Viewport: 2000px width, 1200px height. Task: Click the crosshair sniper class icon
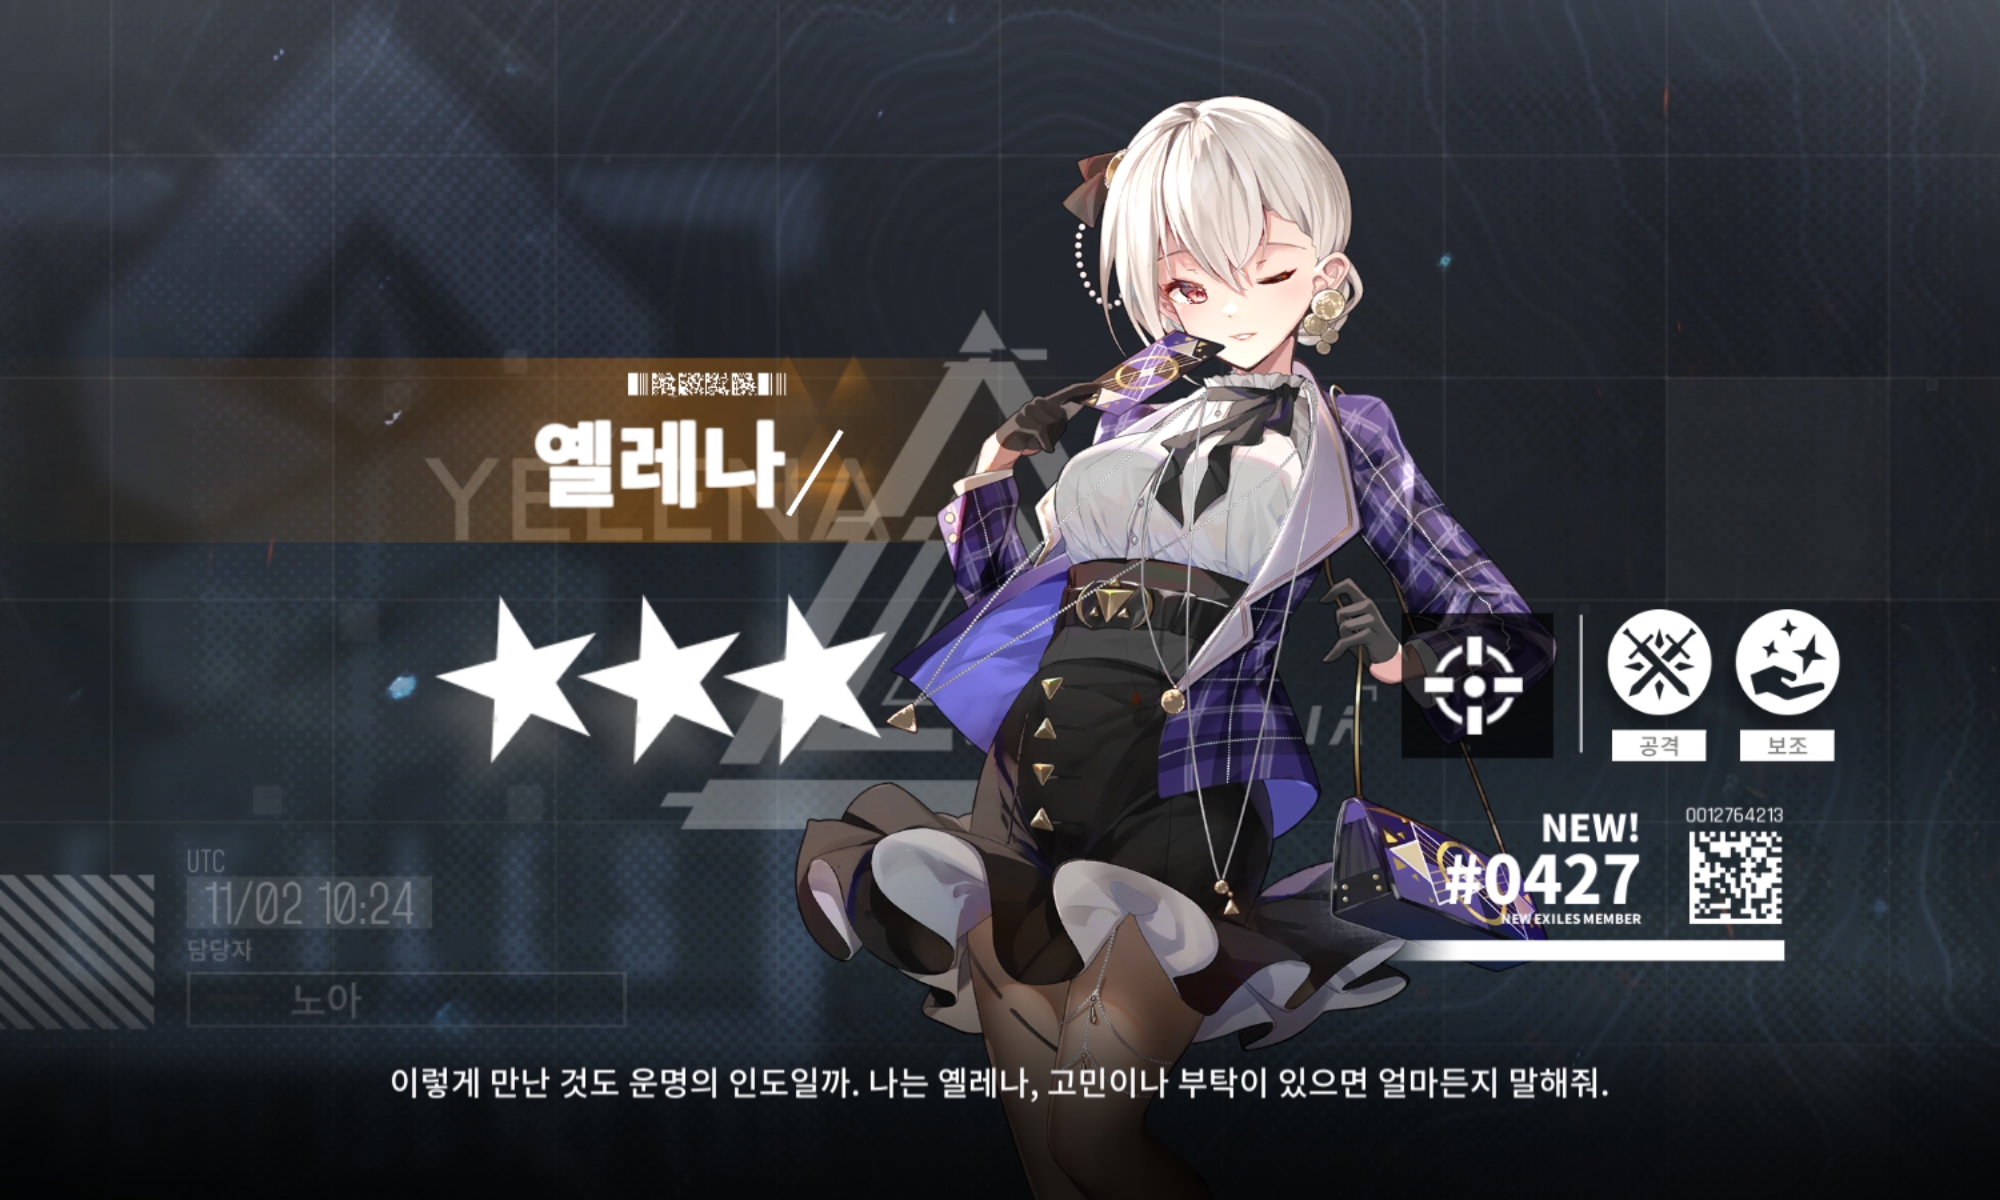(1477, 686)
